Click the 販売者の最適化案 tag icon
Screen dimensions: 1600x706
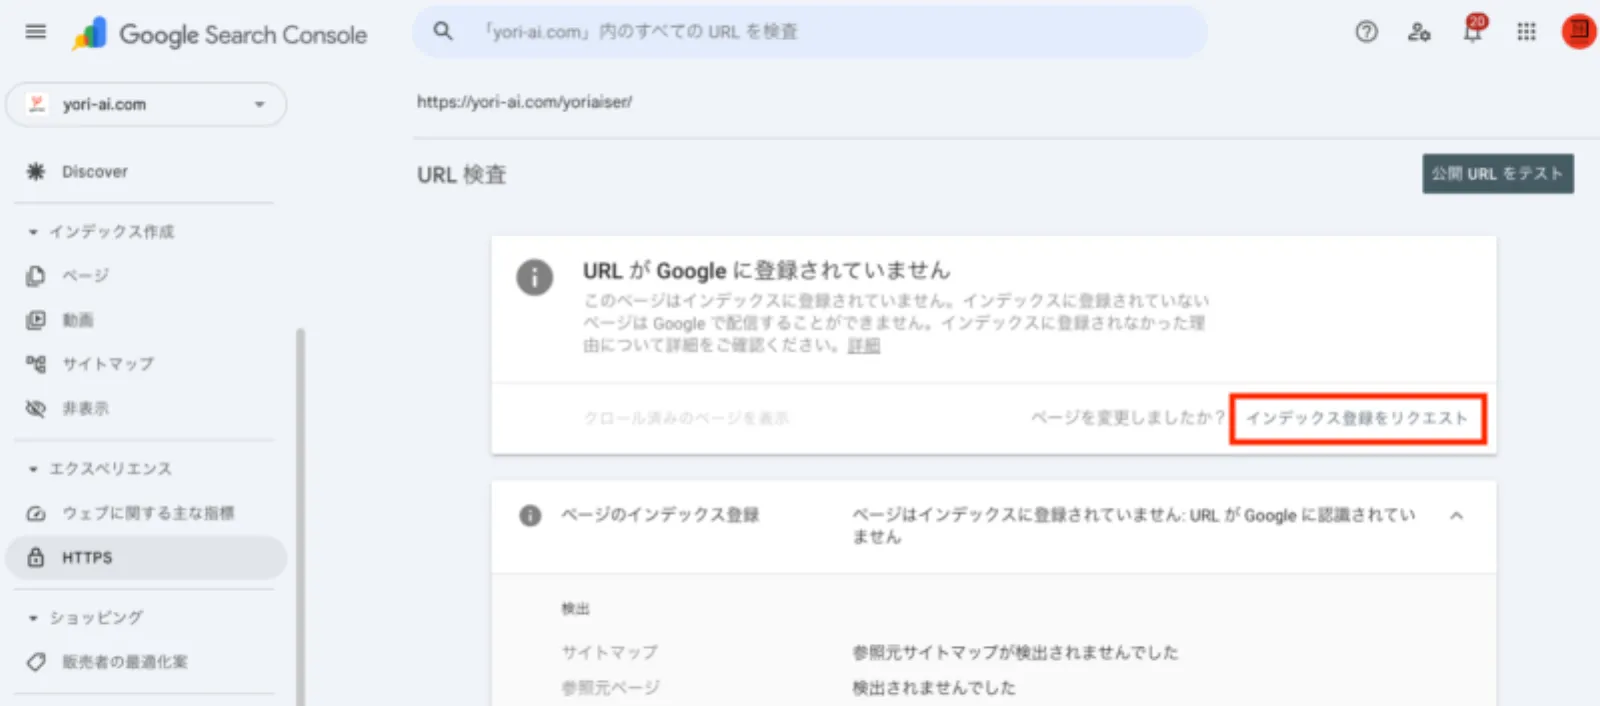tap(36, 662)
